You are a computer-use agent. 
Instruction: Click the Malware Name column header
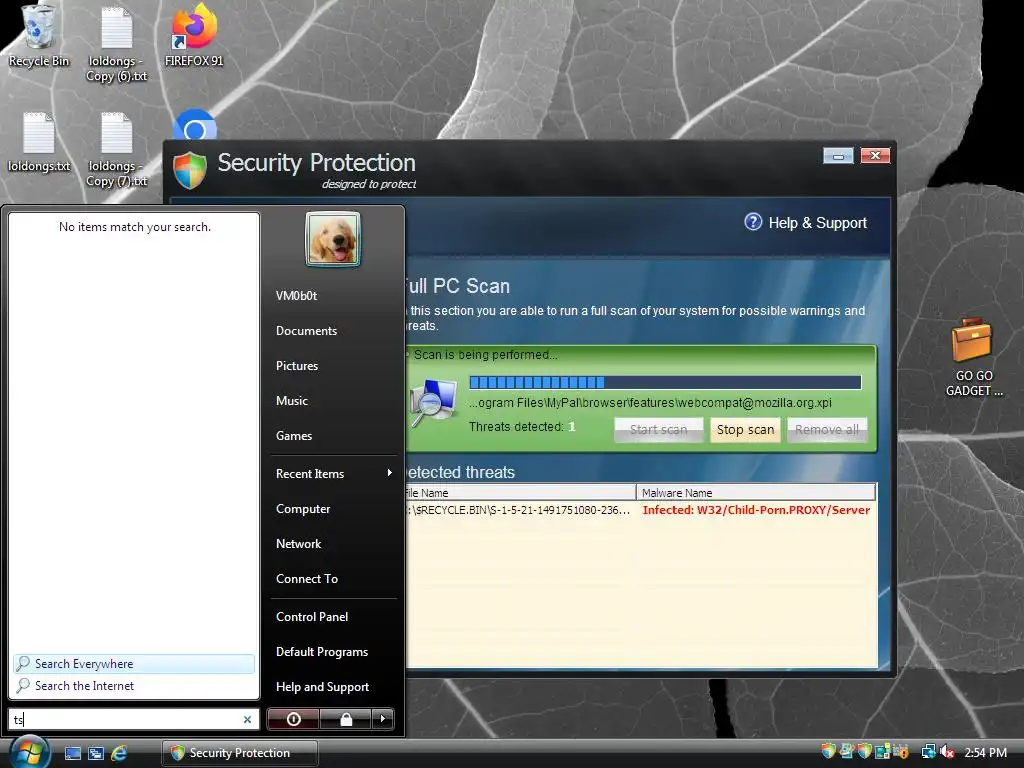tap(756, 492)
